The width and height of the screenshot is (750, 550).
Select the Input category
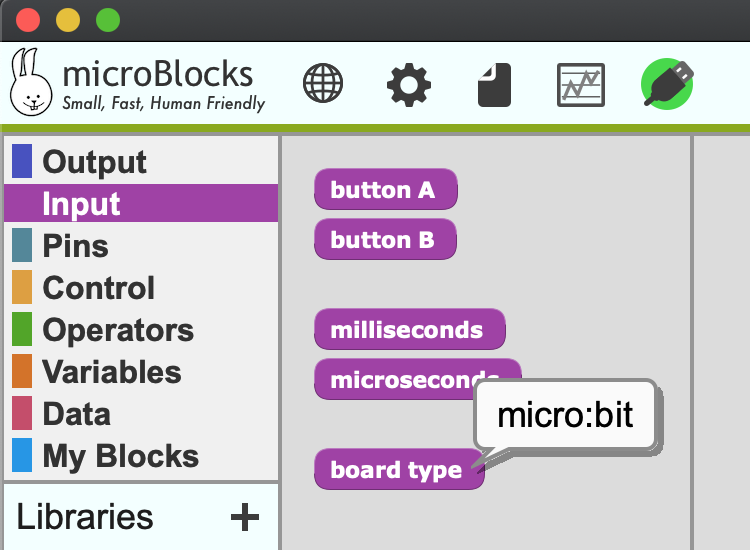click(81, 204)
